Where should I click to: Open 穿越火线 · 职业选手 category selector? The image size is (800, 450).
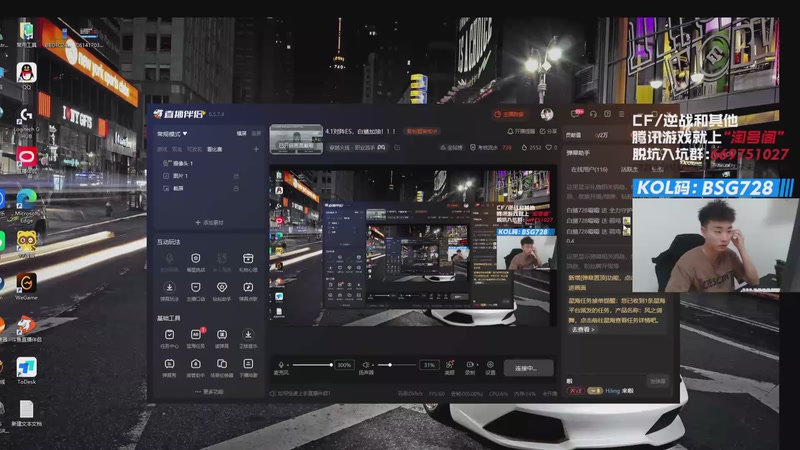(x=357, y=147)
